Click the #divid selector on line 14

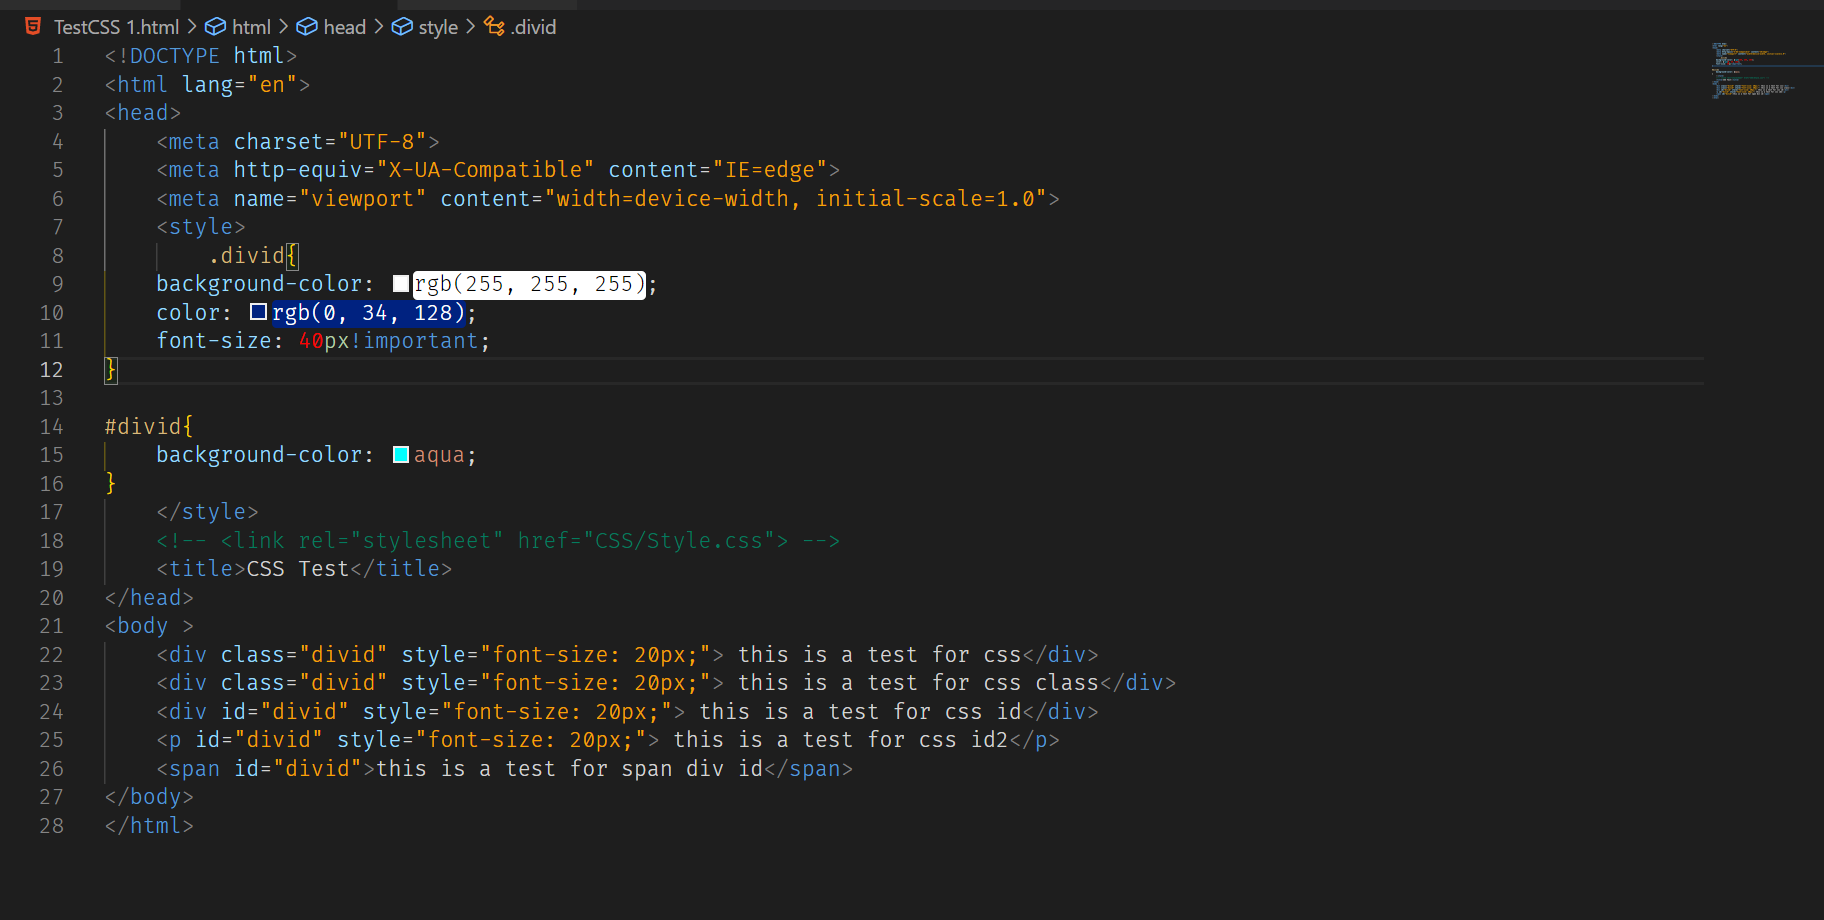[x=143, y=427]
